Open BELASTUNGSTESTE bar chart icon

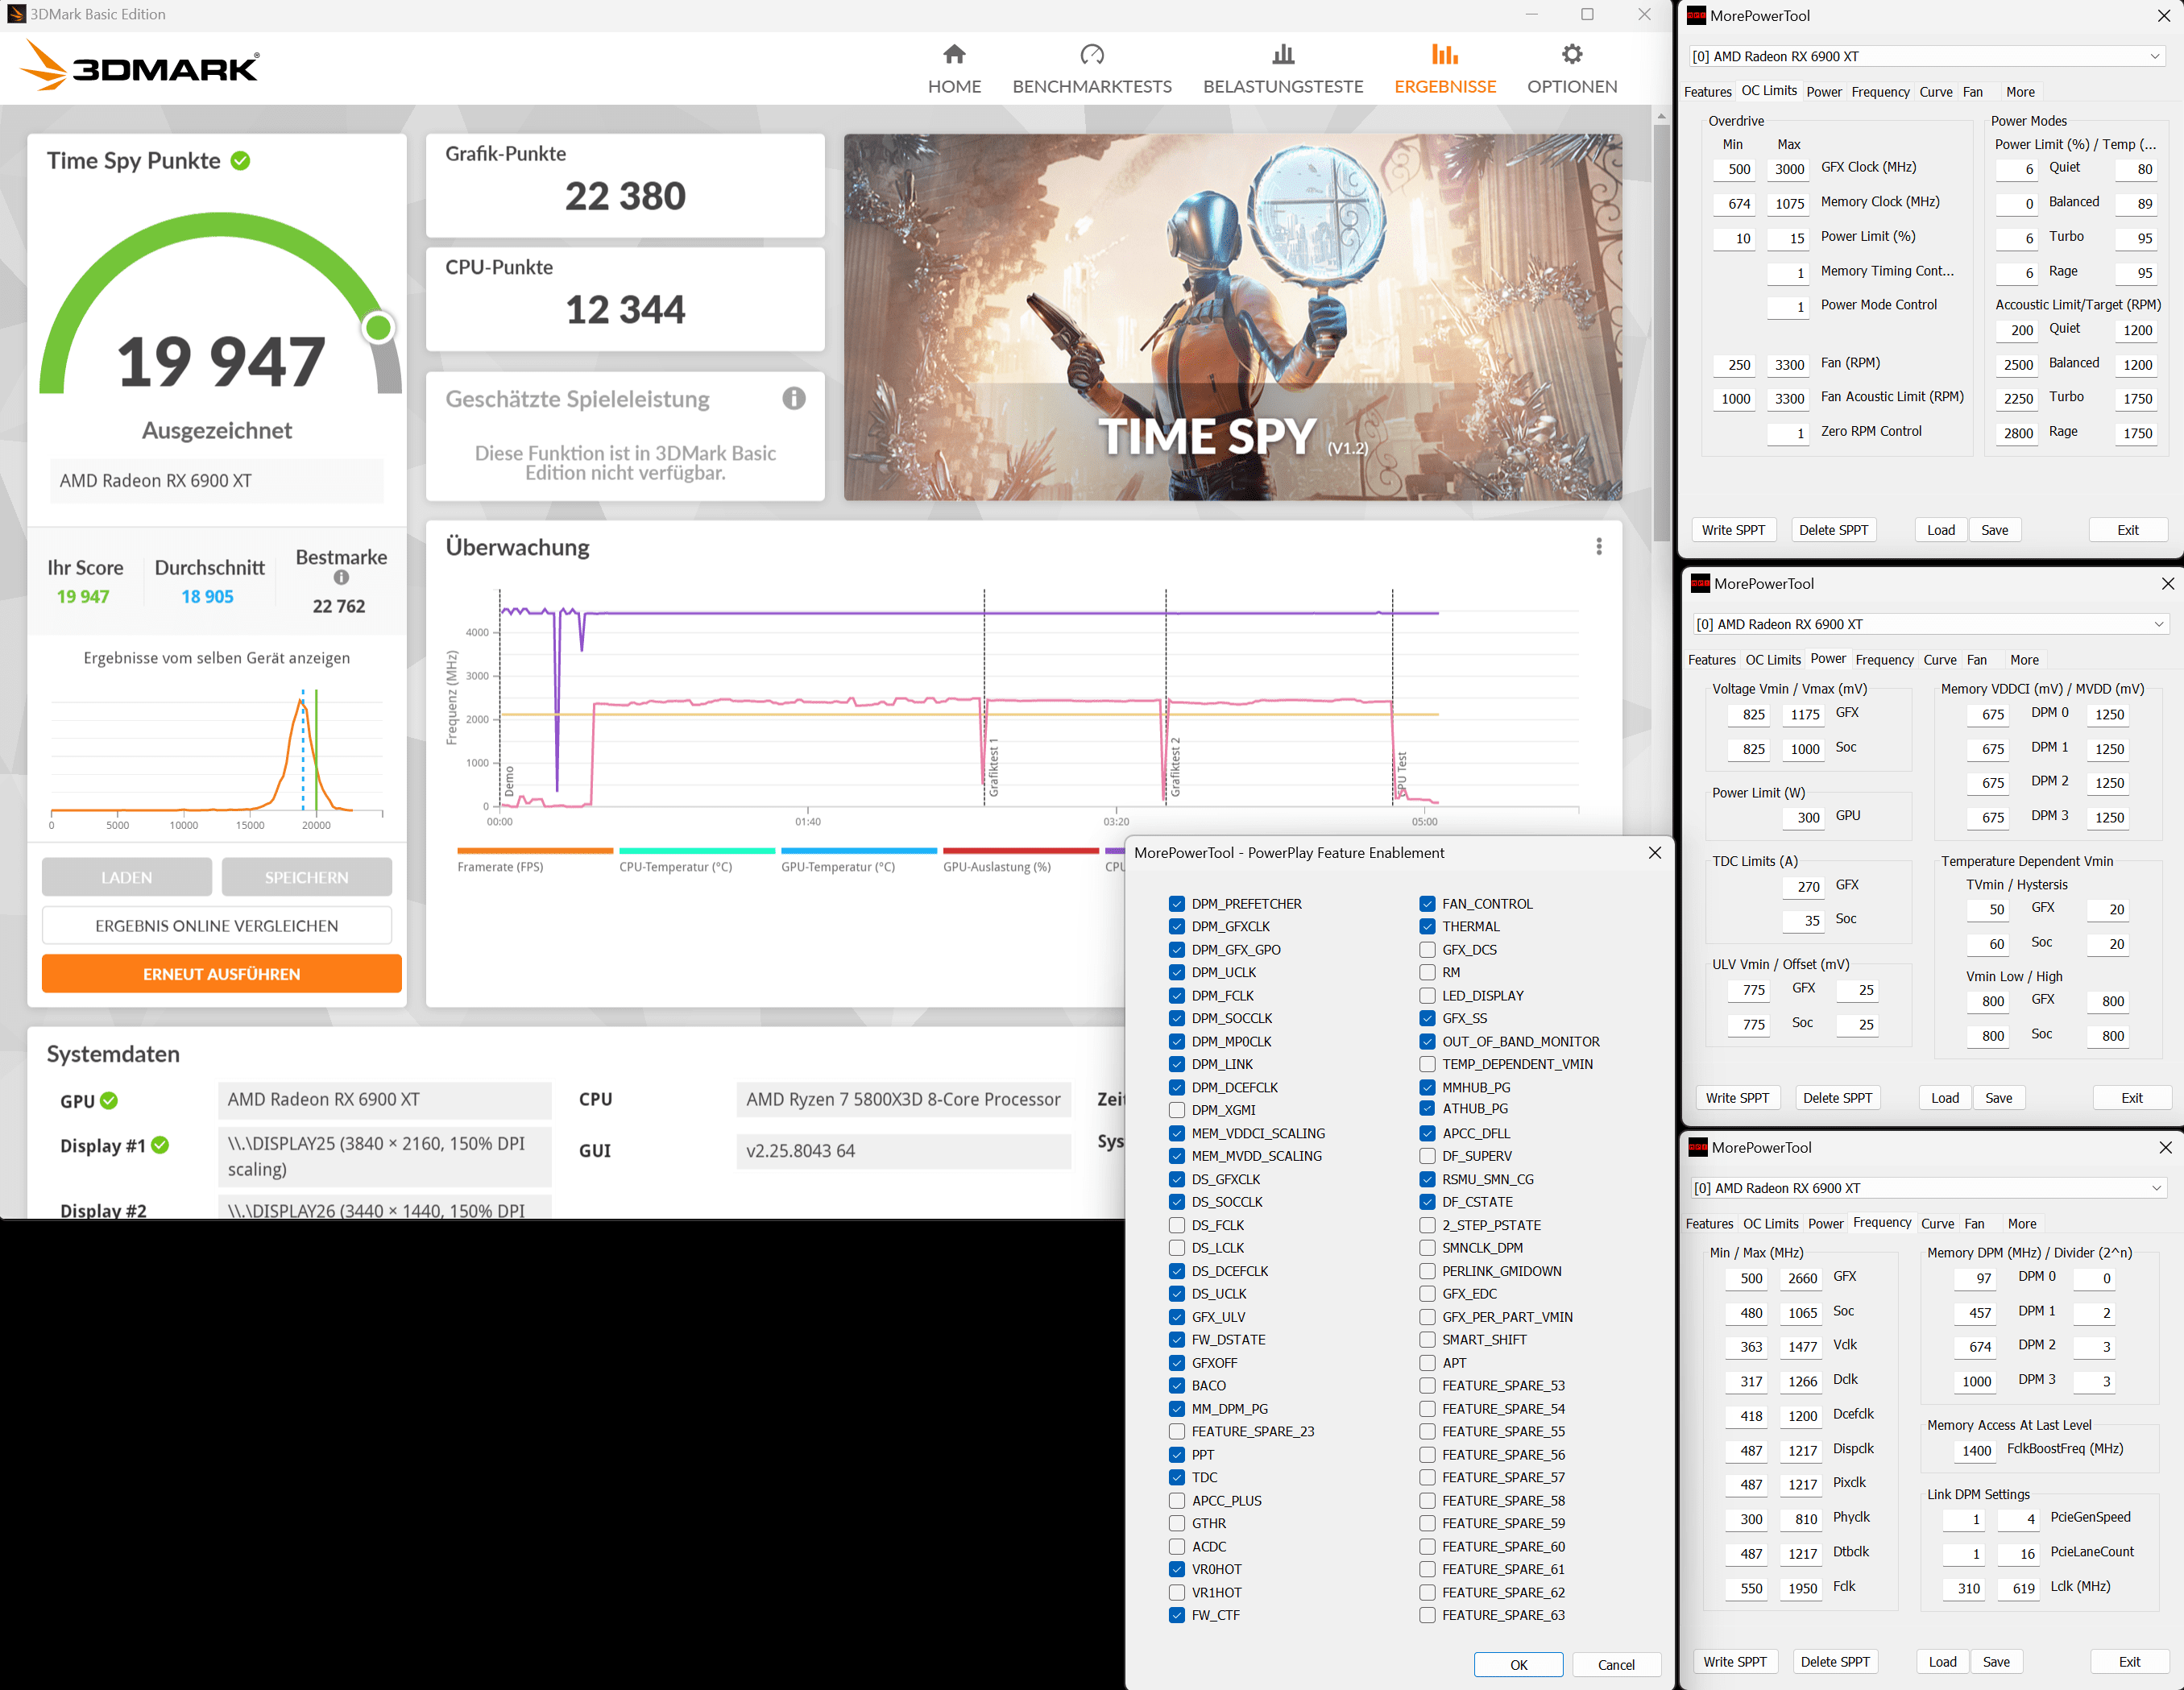click(x=1283, y=54)
